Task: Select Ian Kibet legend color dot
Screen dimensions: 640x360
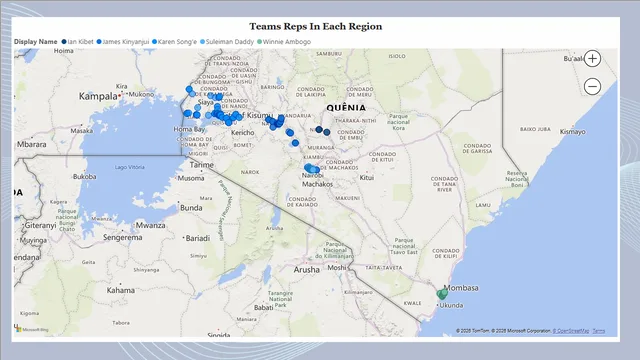Action: [x=64, y=42]
